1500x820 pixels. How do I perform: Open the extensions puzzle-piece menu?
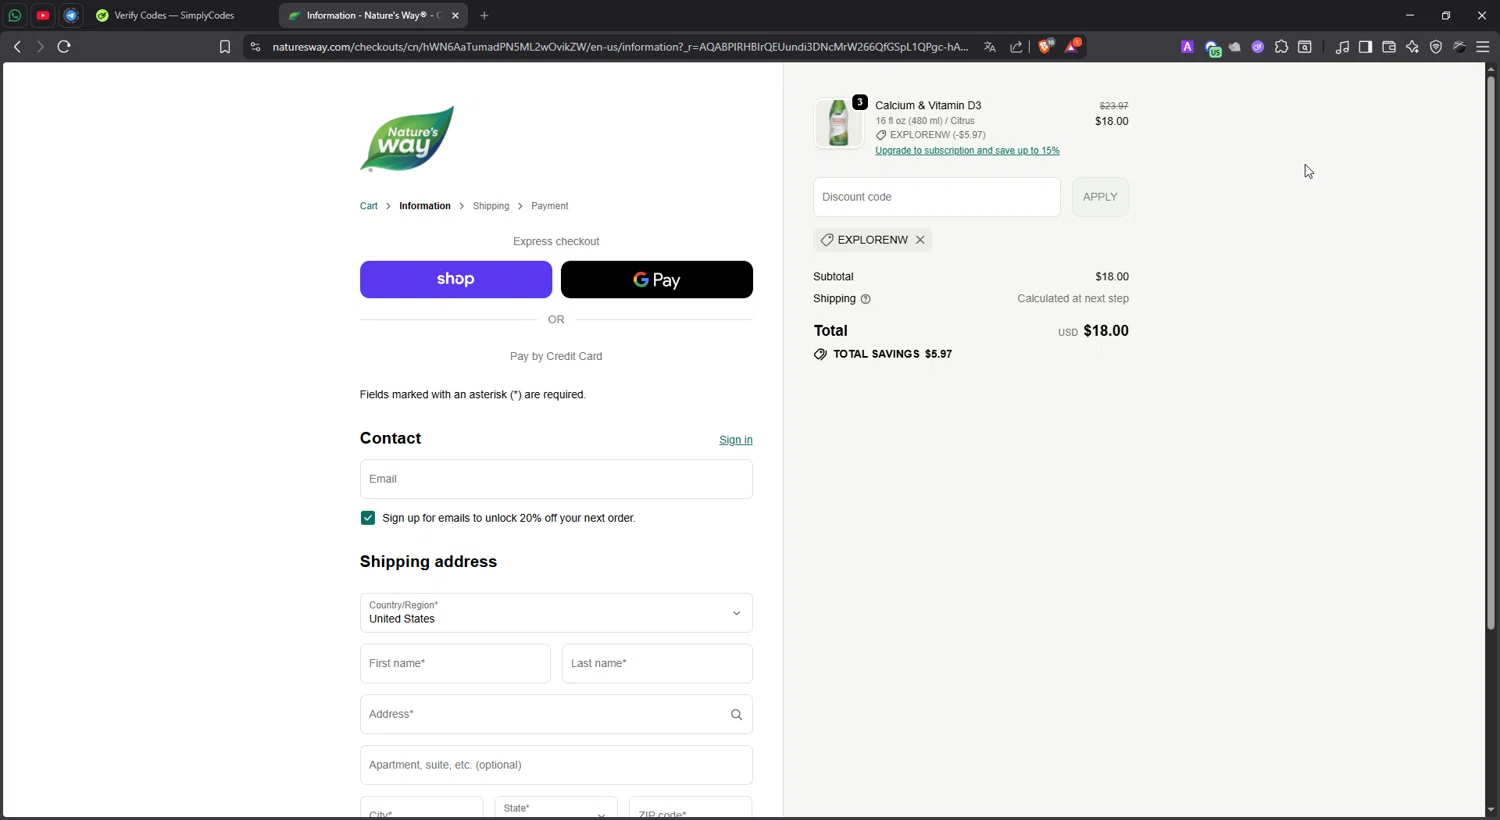click(1281, 47)
